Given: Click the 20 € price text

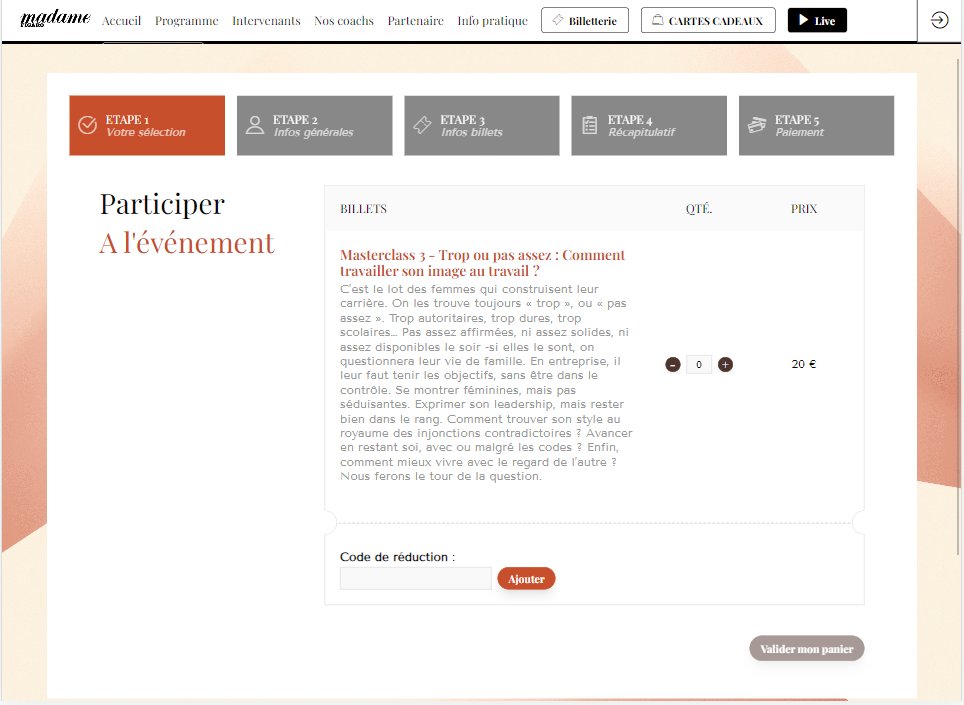Looking at the screenshot, I should [804, 364].
